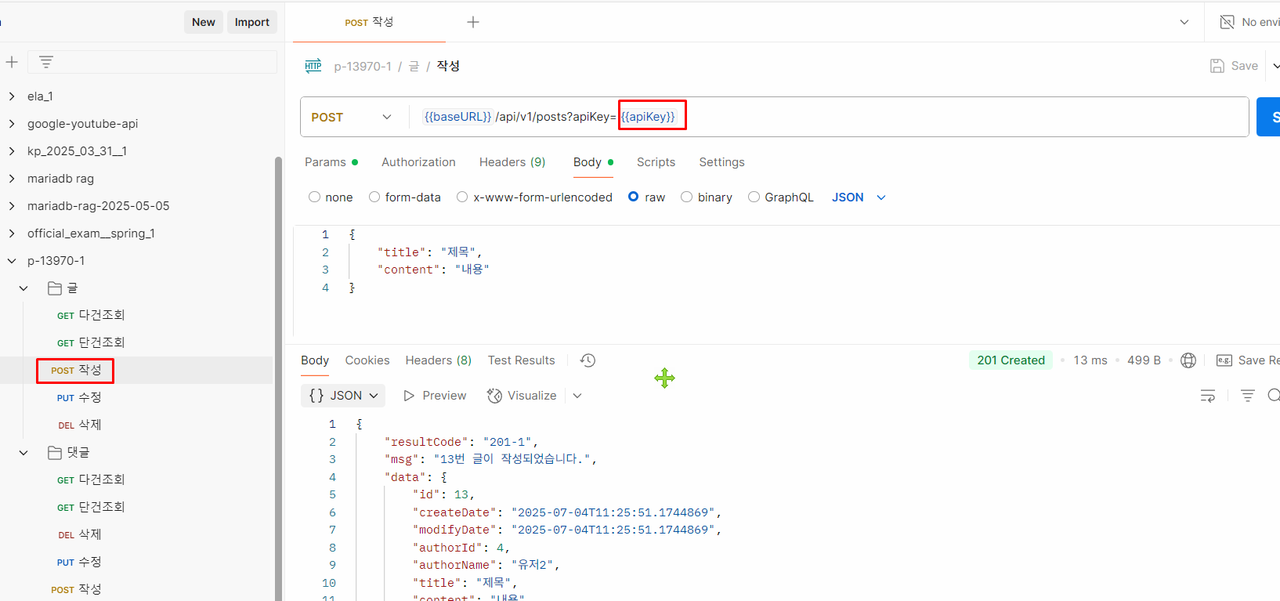This screenshot has width=1280, height=601.
Task: Open GET 다건조회 under 글 folder
Action: pos(90,315)
